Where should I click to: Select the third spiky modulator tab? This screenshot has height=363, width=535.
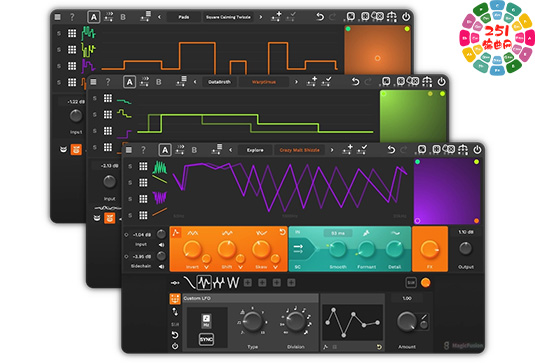218,282
